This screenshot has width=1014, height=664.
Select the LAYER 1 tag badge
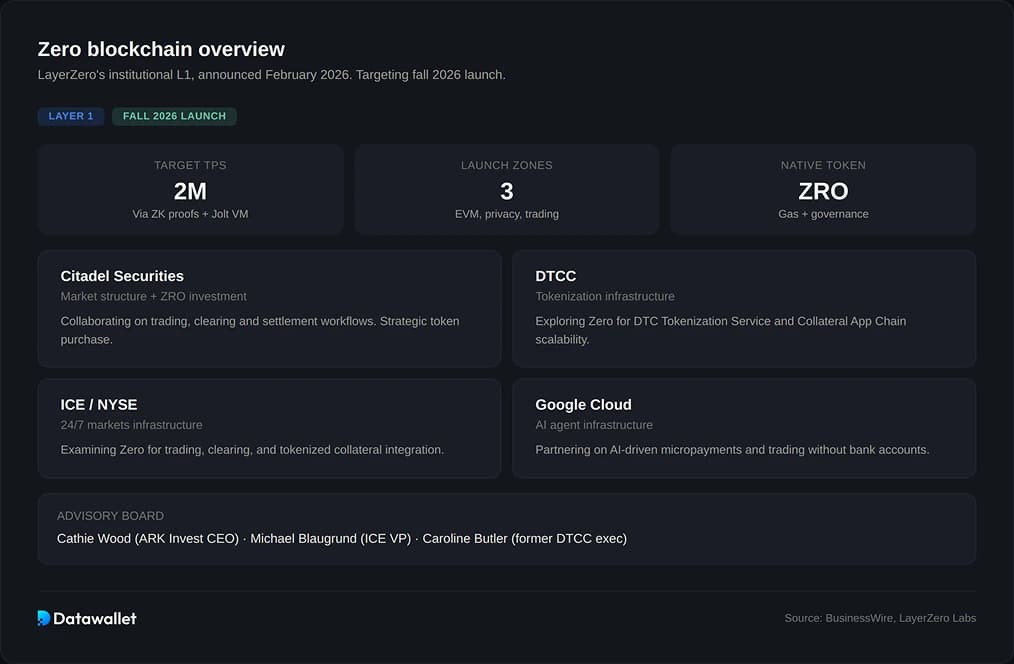pos(71,116)
